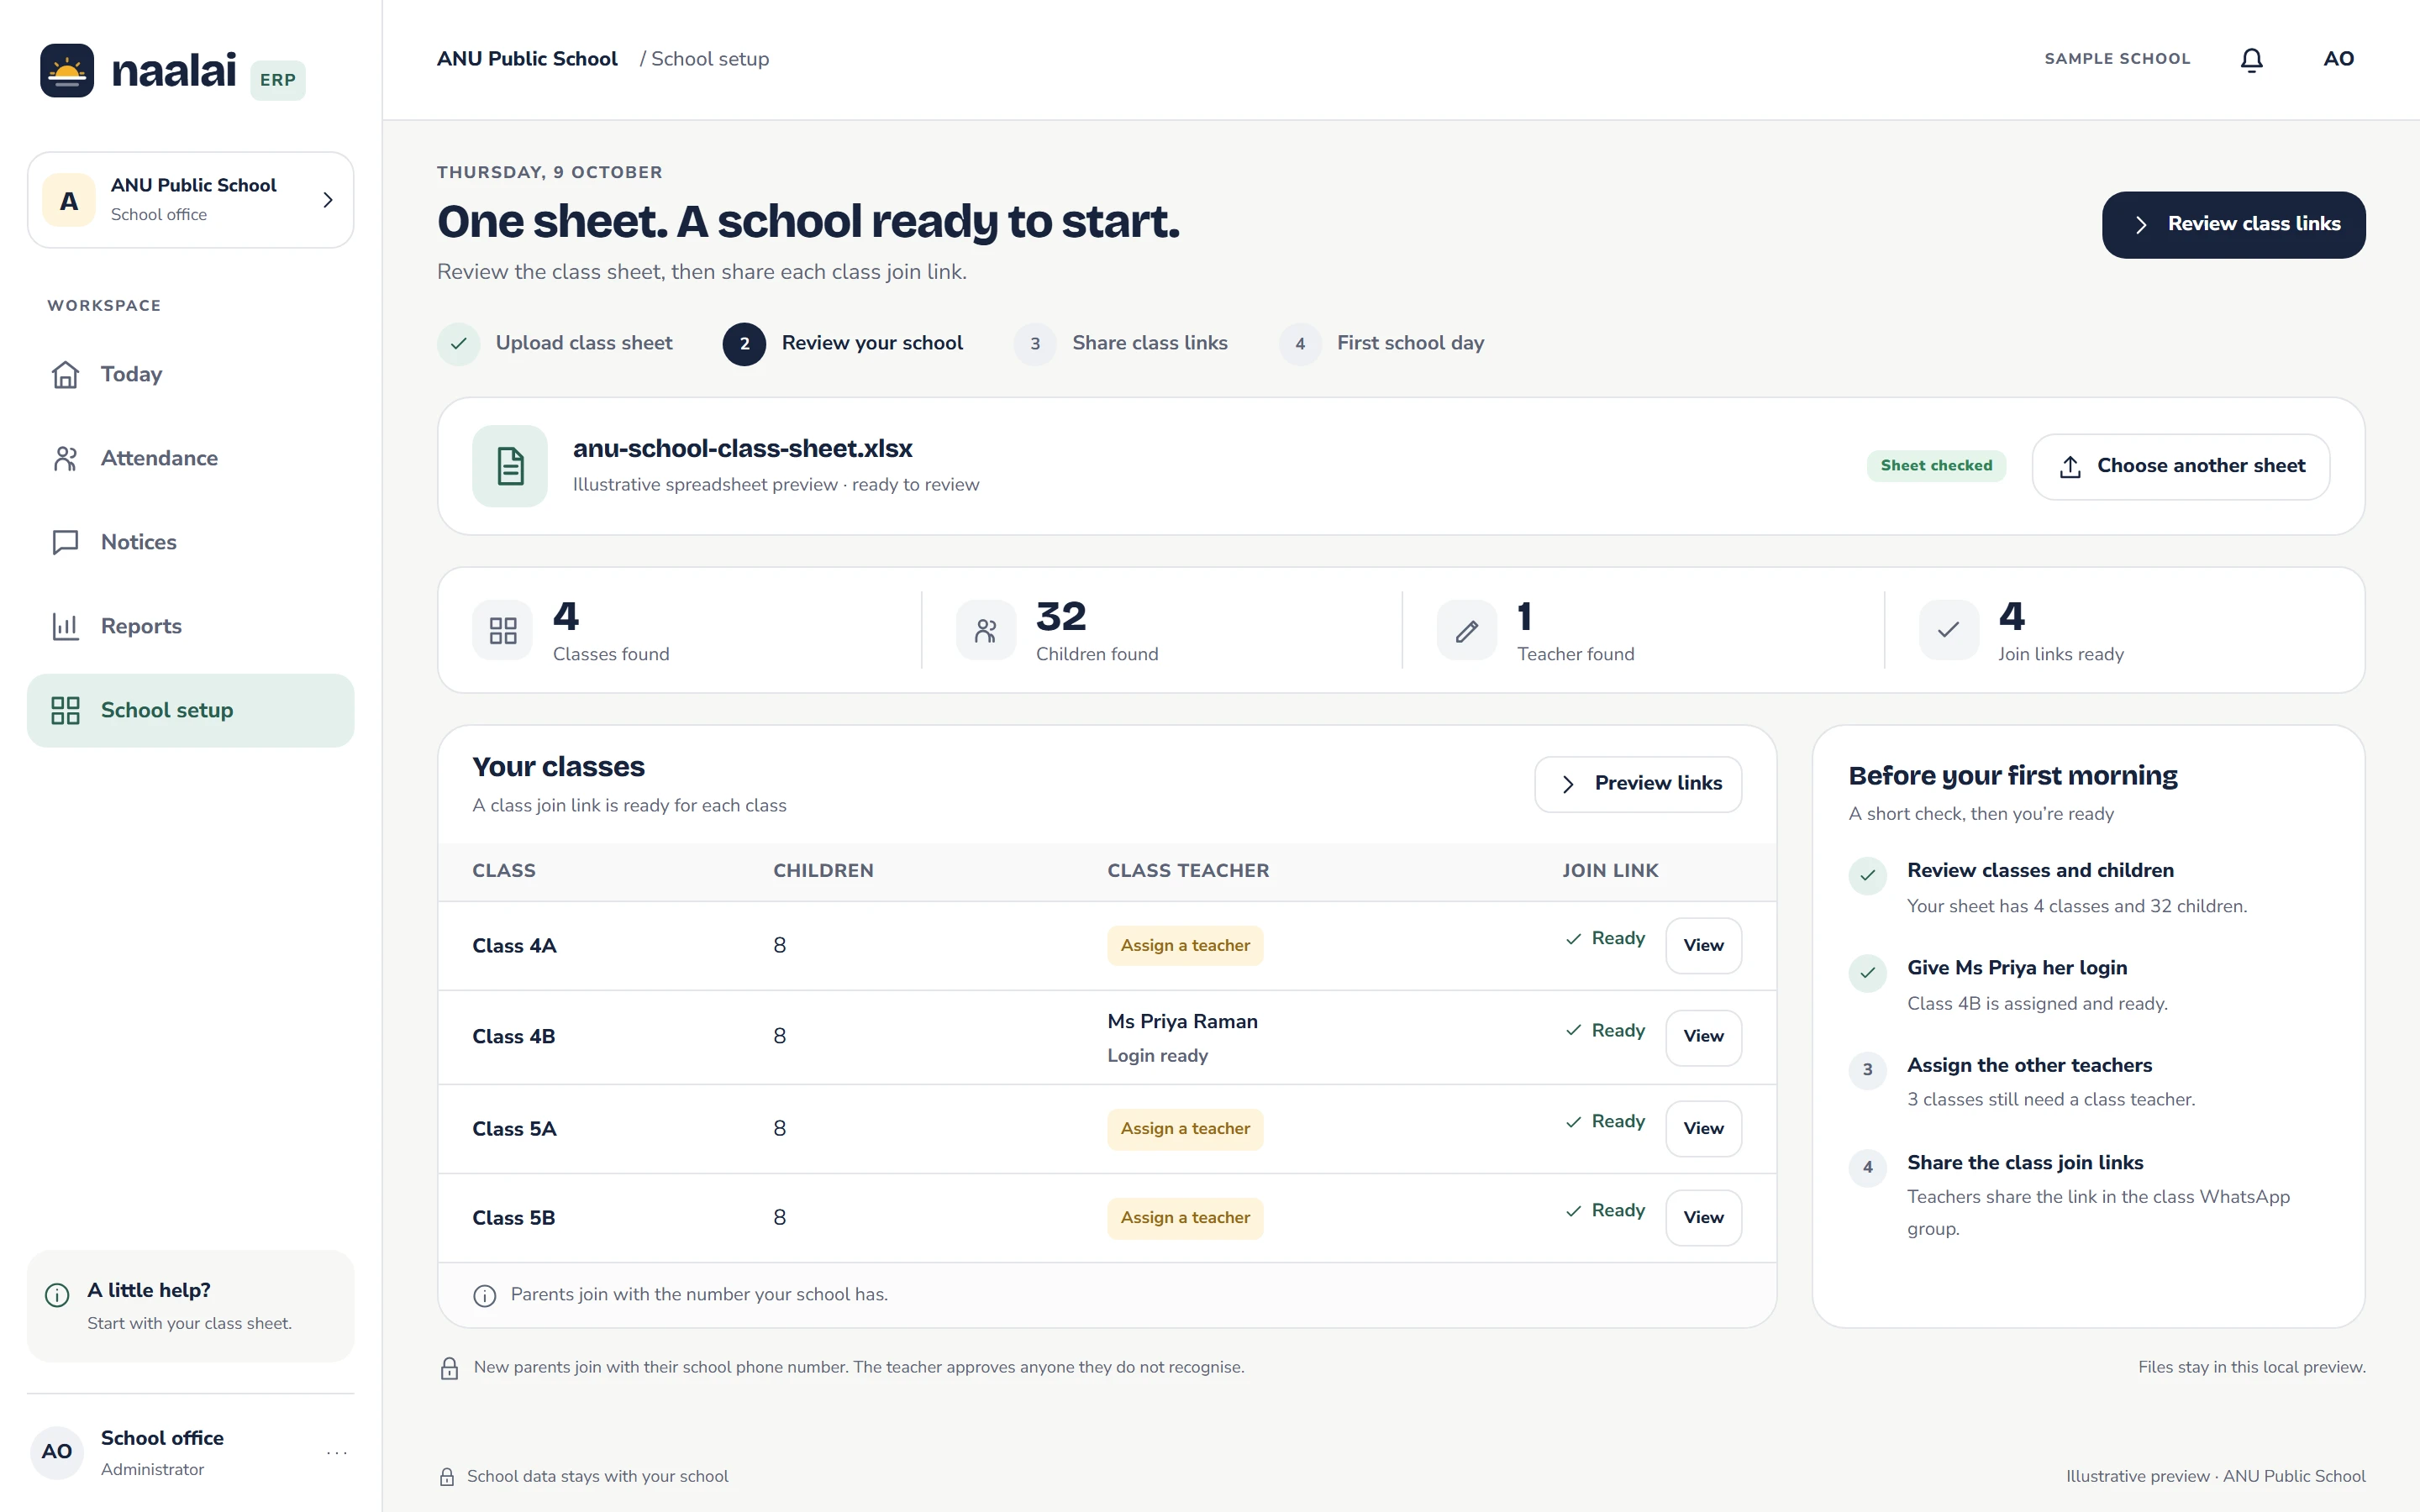
Task: Click ANU Public School breadcrumb
Action: [x=527, y=59]
